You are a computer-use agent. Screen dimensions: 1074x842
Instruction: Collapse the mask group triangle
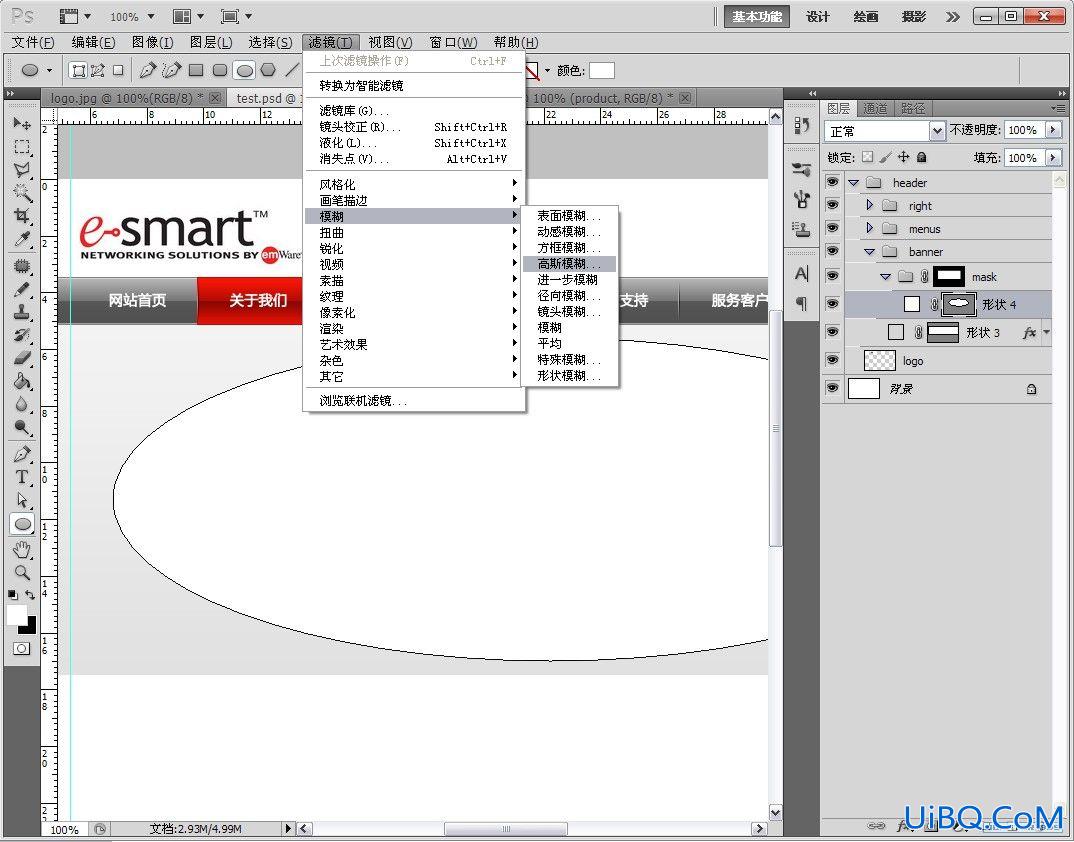886,277
